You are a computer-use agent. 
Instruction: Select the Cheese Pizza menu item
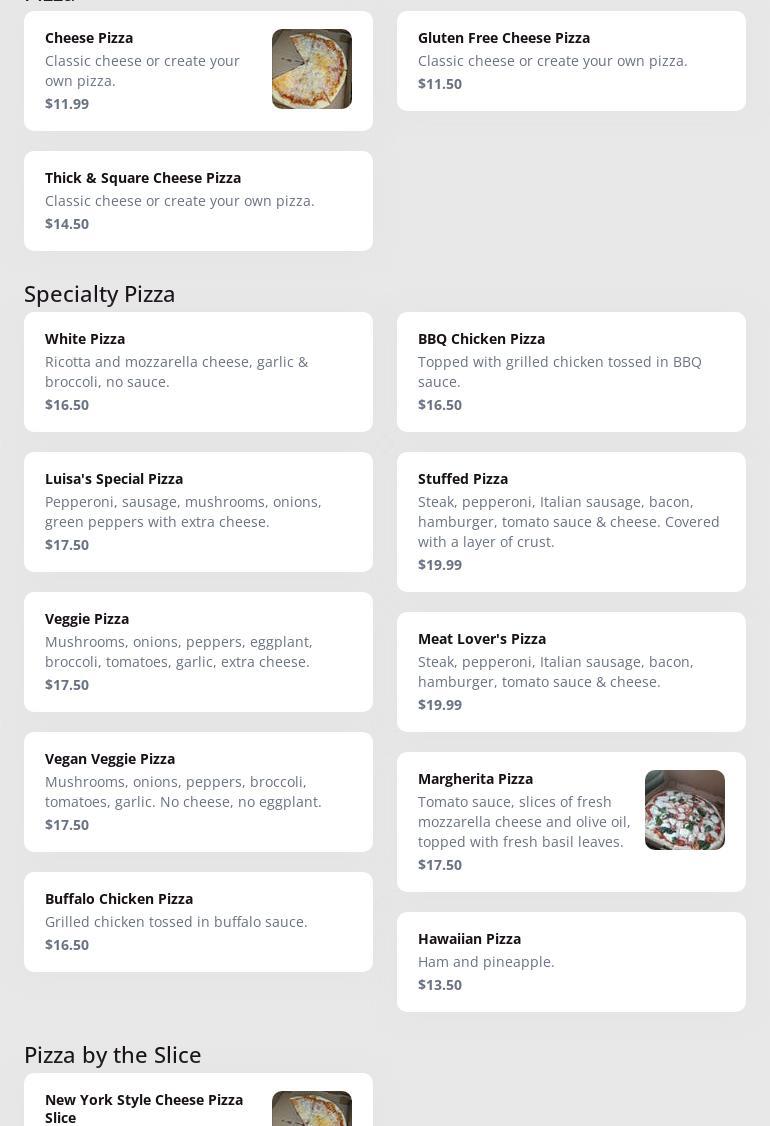(150, 70)
